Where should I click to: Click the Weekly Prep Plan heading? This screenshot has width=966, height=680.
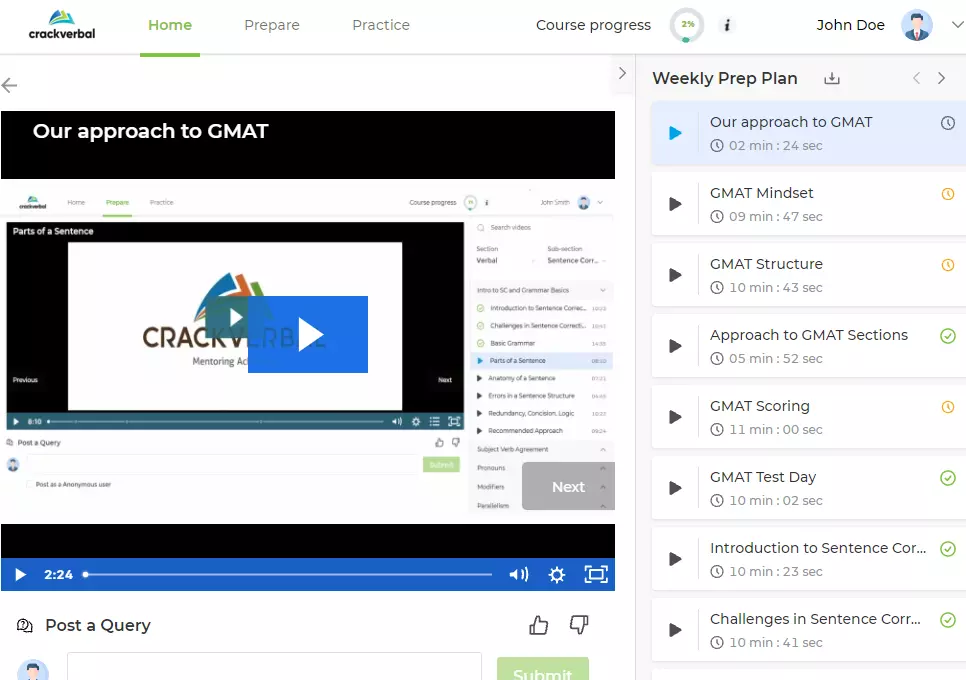click(x=724, y=78)
